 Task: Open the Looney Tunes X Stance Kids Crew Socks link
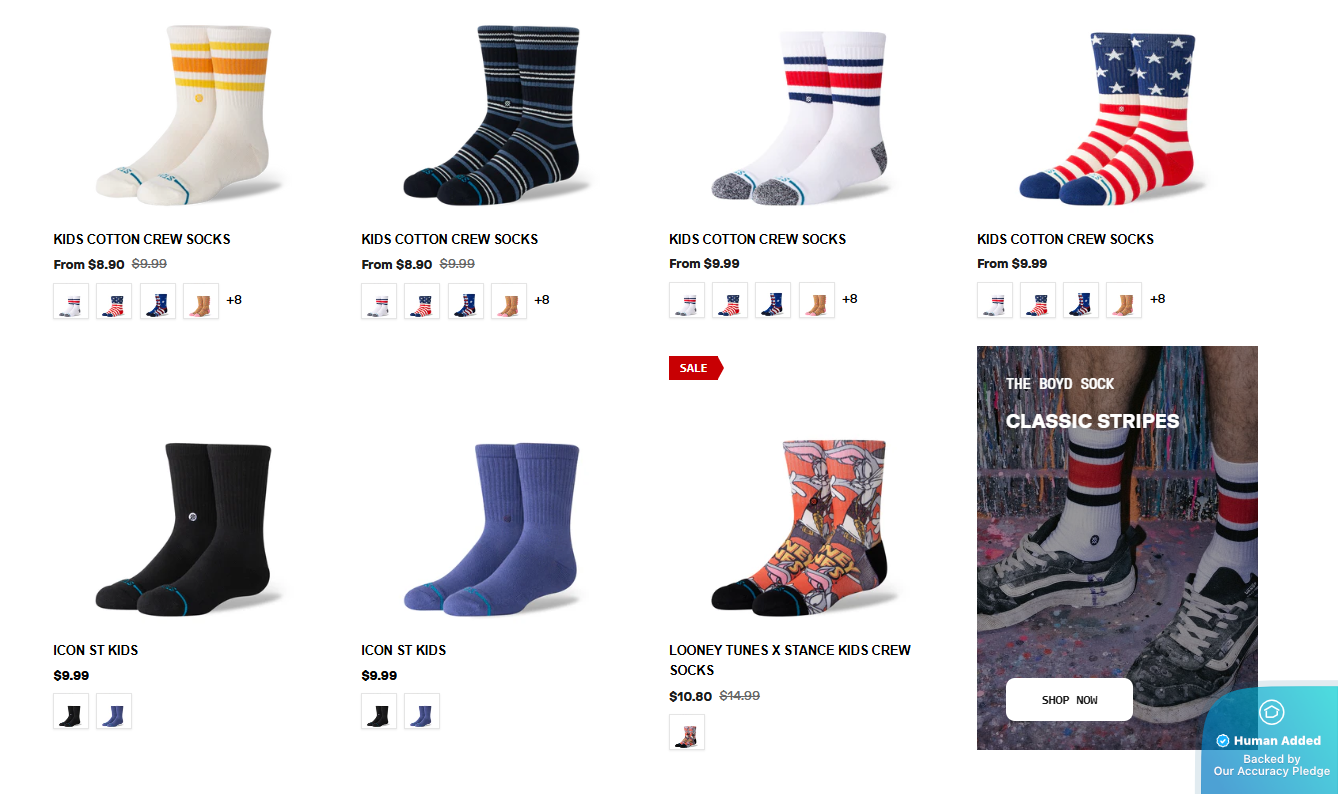pyautogui.click(x=790, y=660)
